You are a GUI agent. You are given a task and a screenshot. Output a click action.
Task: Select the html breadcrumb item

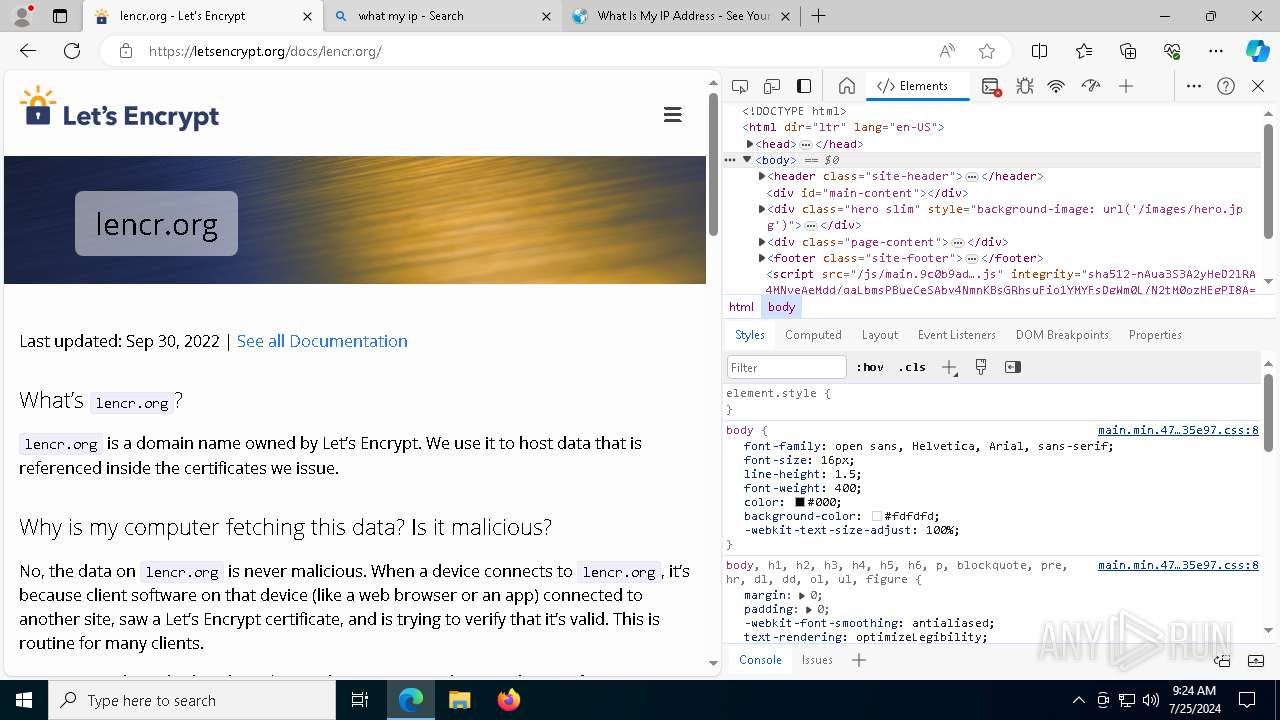pyautogui.click(x=741, y=307)
